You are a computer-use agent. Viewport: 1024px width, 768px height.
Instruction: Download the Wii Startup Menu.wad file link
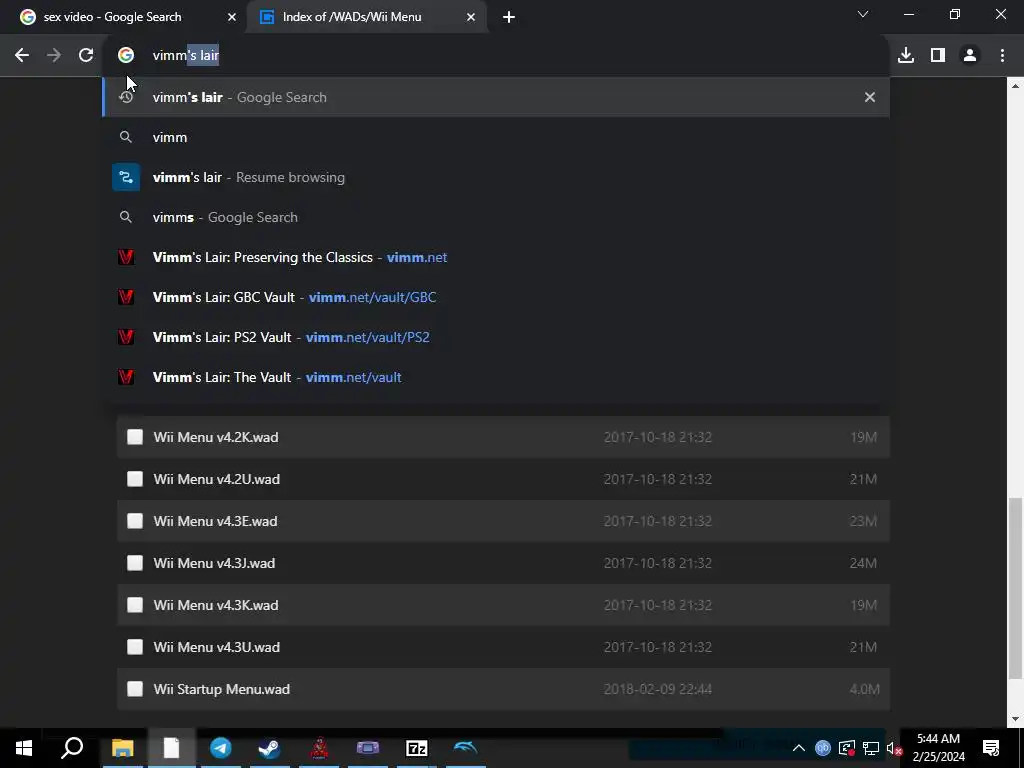[x=221, y=689]
